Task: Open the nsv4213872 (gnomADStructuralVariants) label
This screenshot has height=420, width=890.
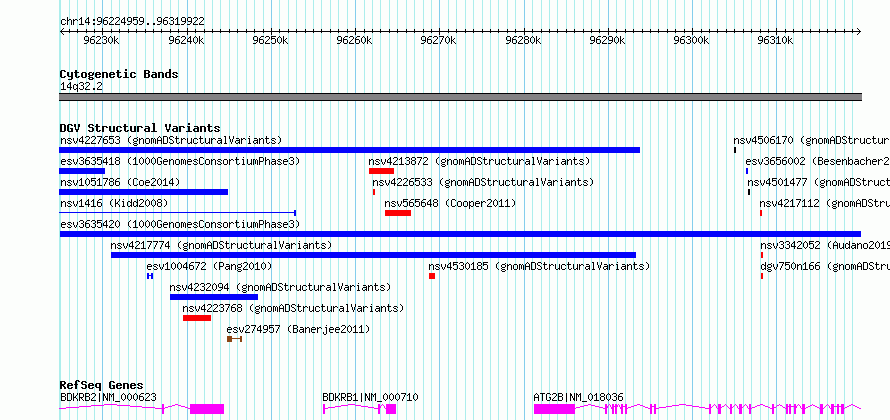Action: tap(480, 161)
